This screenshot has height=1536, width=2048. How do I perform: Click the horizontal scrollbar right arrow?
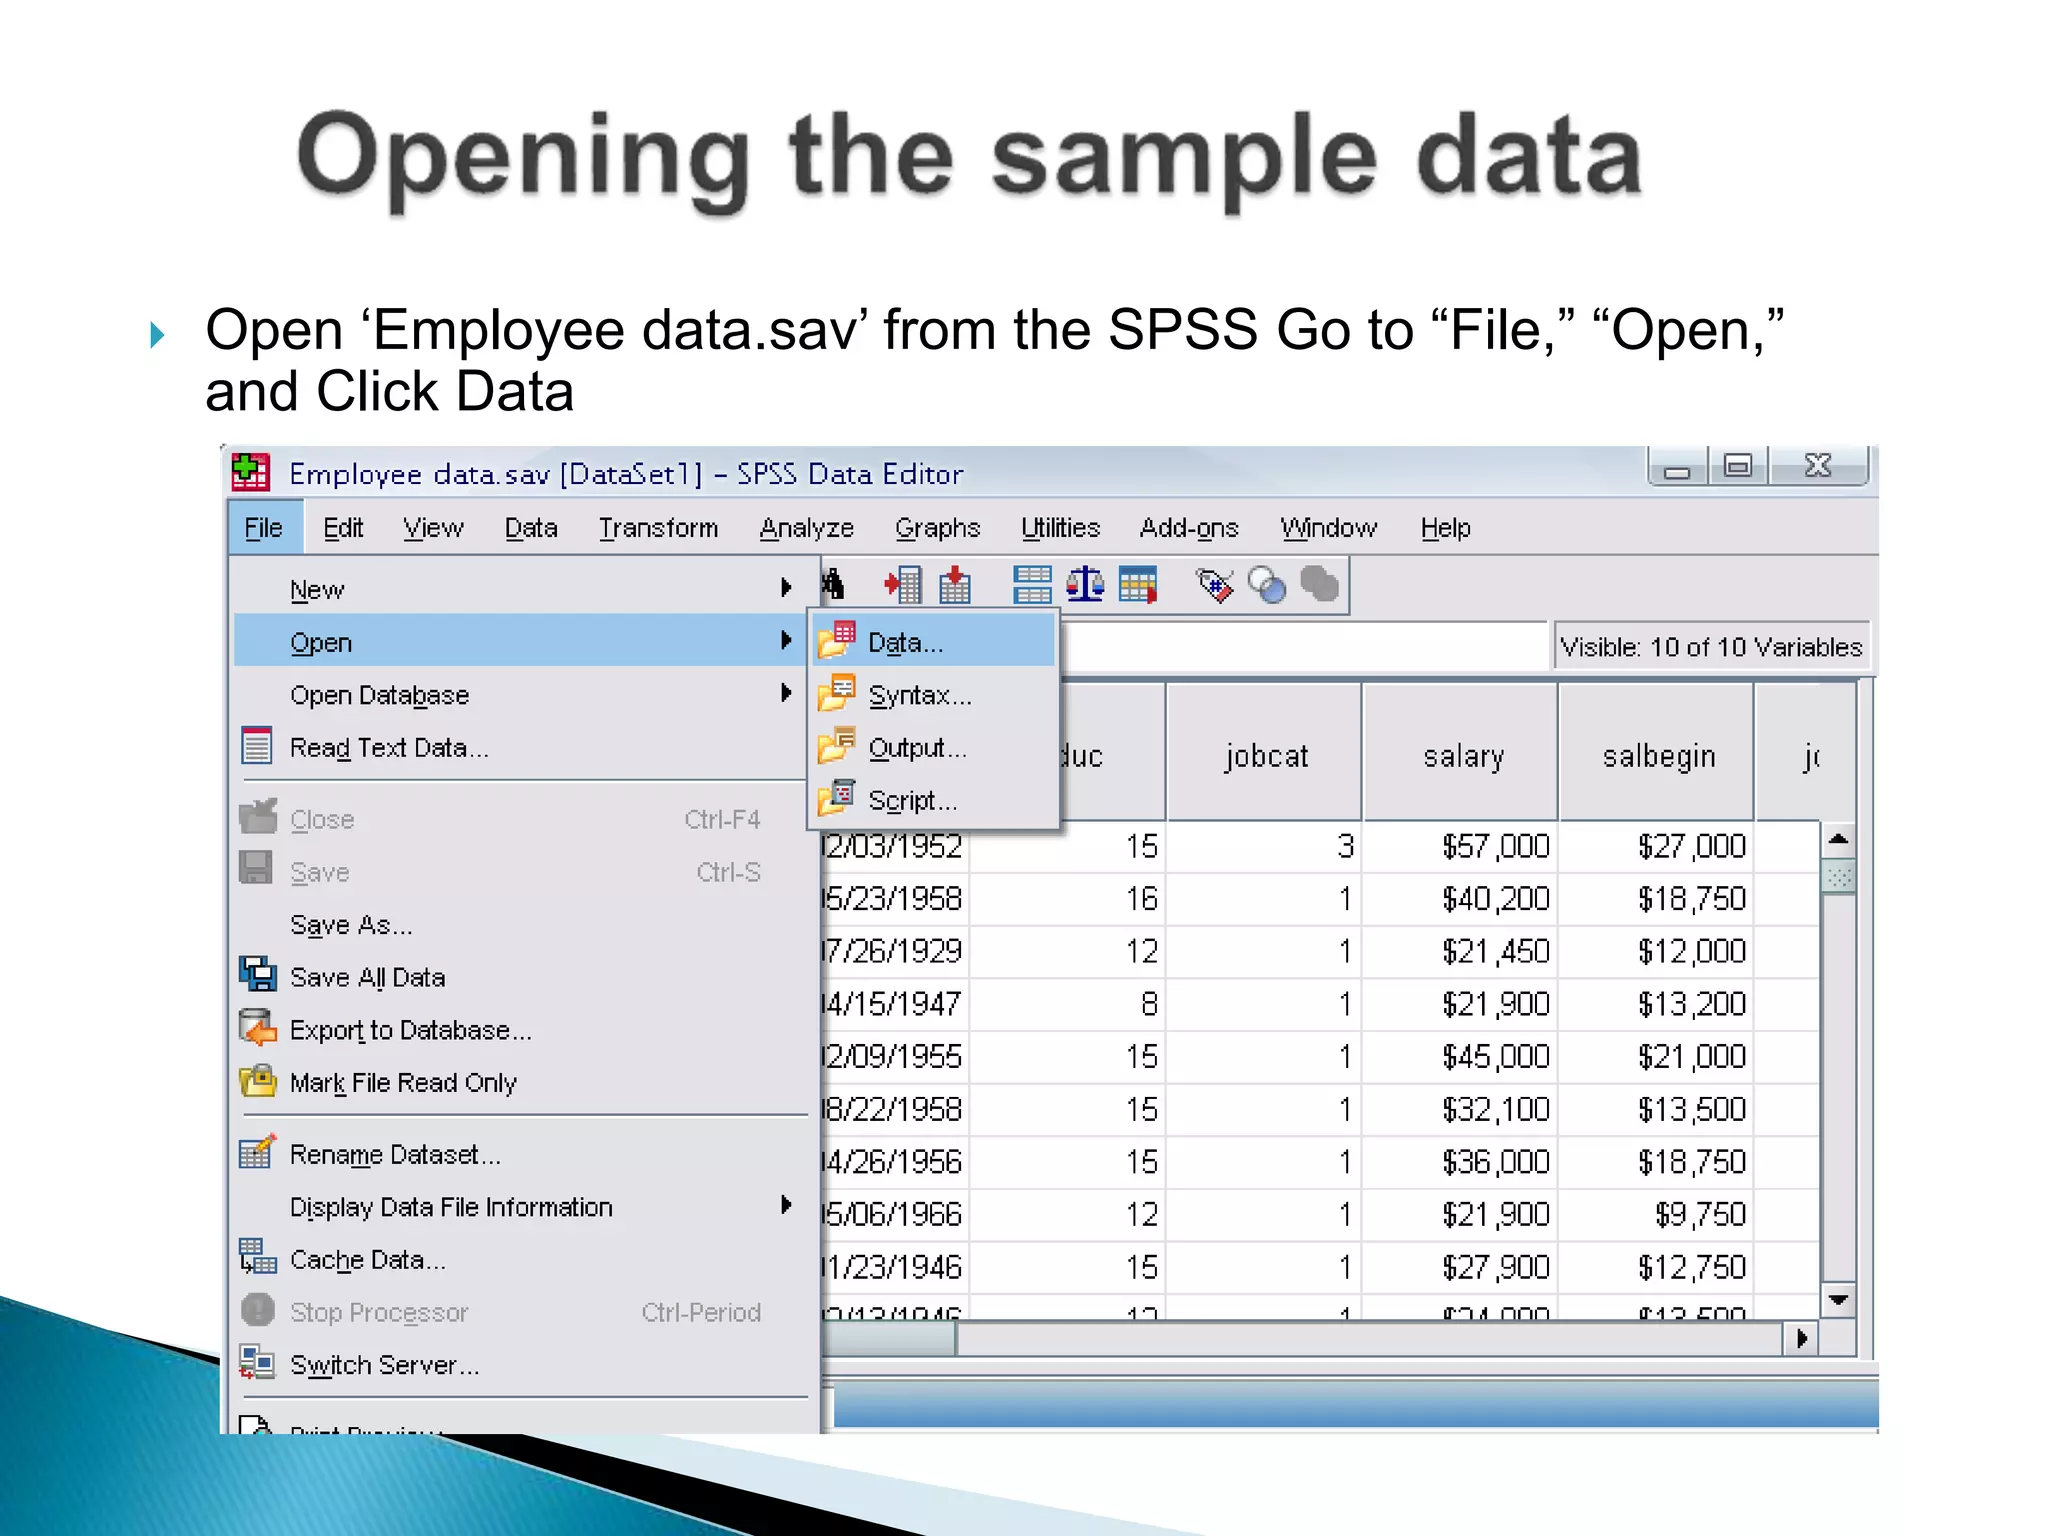click(1801, 1338)
